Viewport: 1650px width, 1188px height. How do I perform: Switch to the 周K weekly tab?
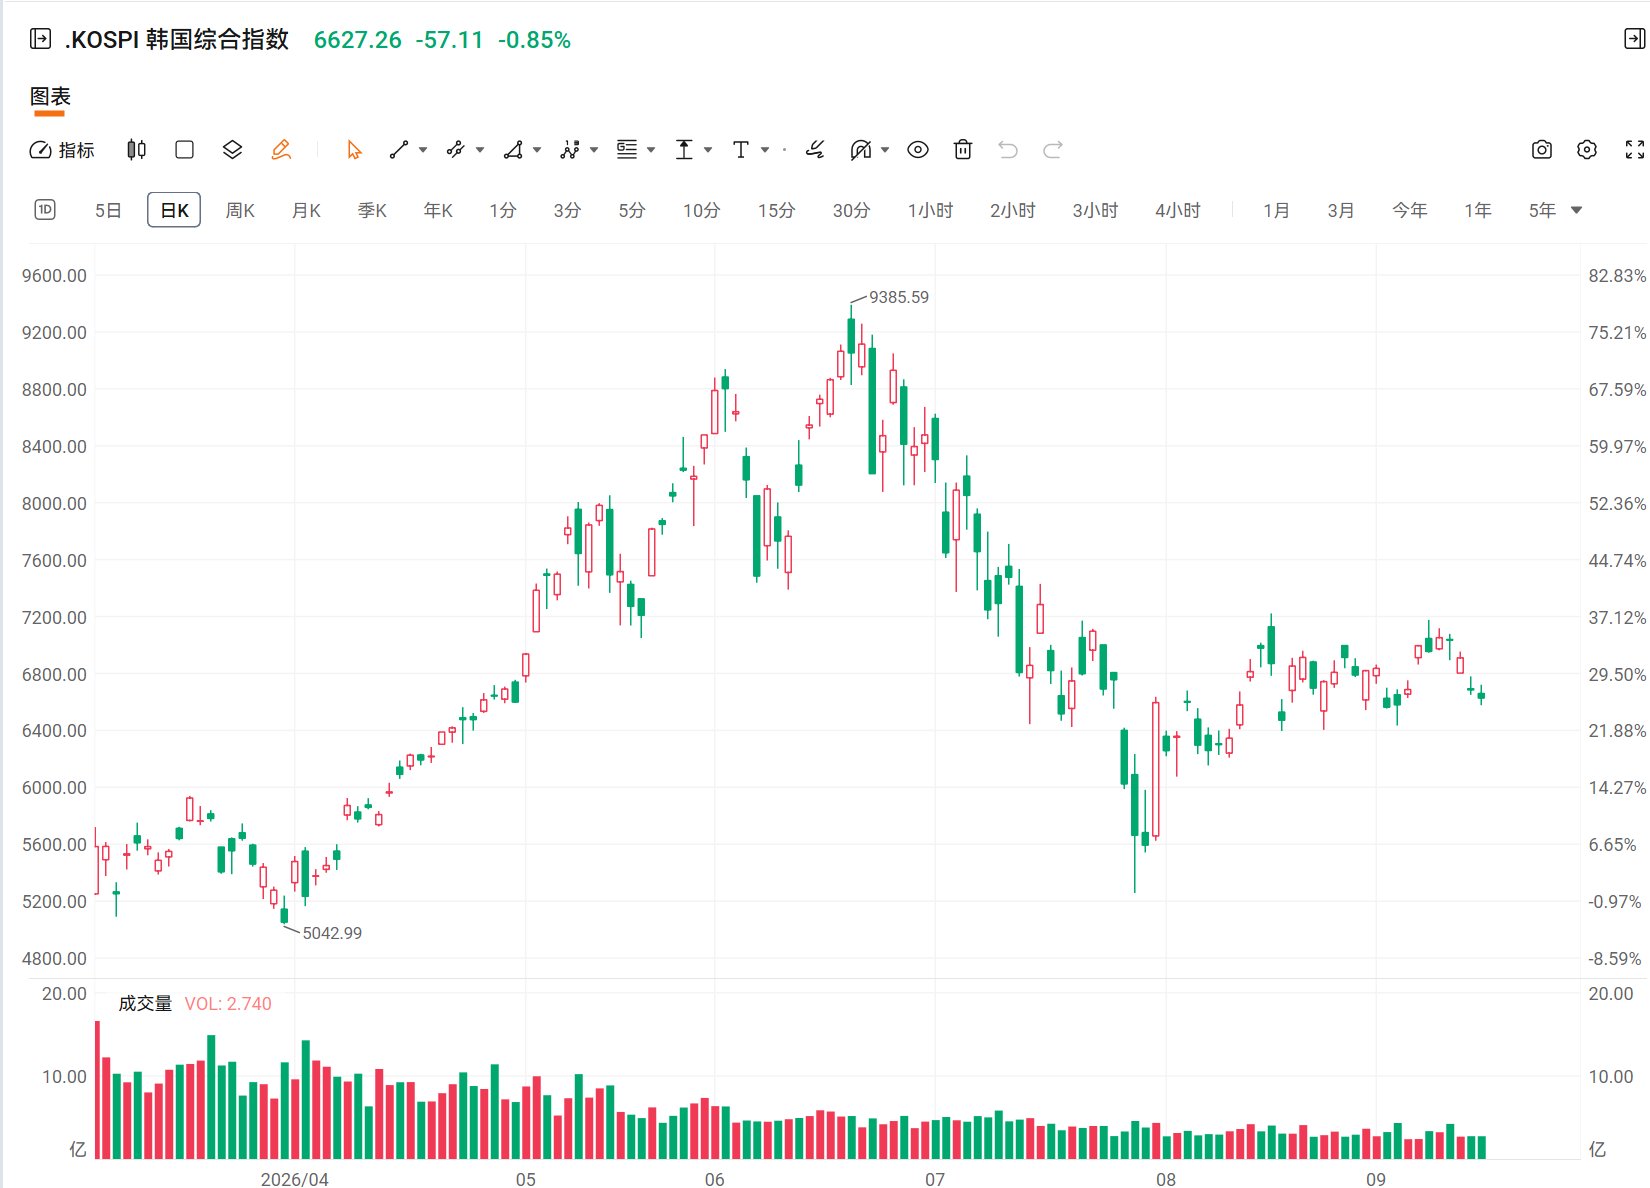click(240, 210)
